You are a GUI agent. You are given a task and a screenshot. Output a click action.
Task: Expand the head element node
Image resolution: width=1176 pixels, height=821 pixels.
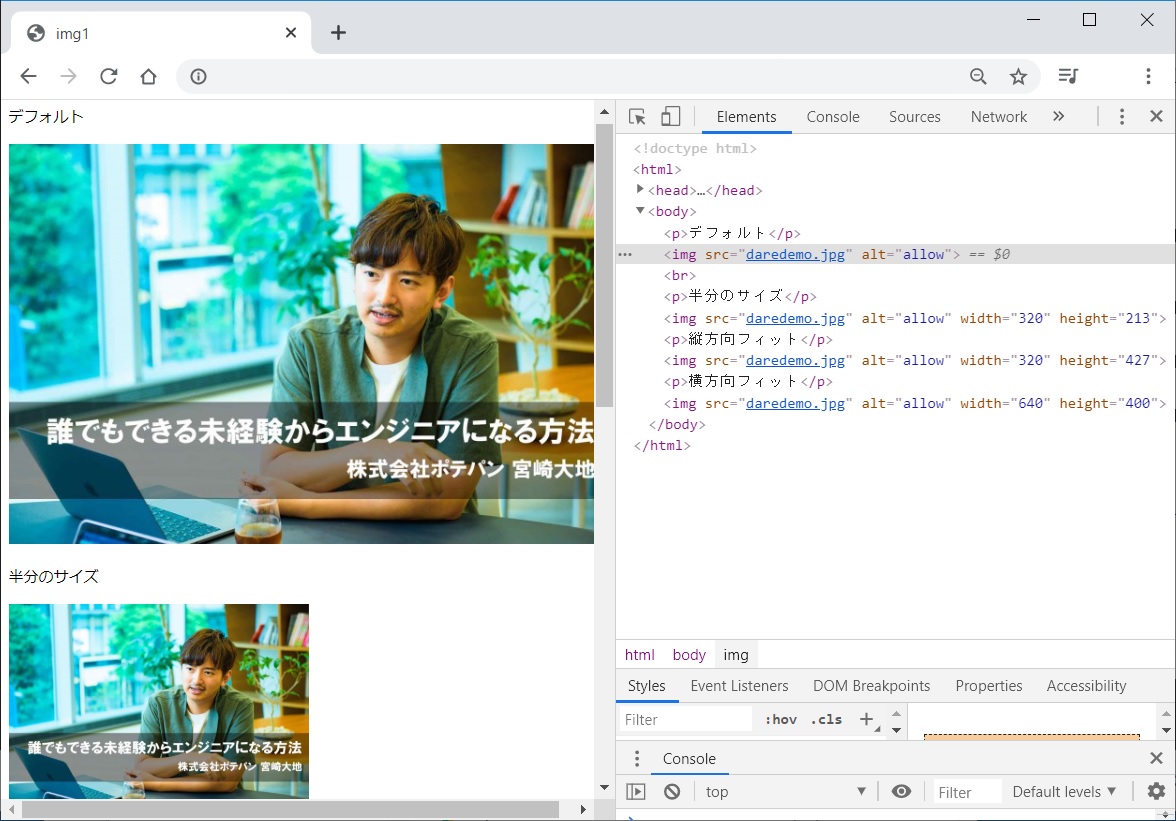[x=640, y=189]
